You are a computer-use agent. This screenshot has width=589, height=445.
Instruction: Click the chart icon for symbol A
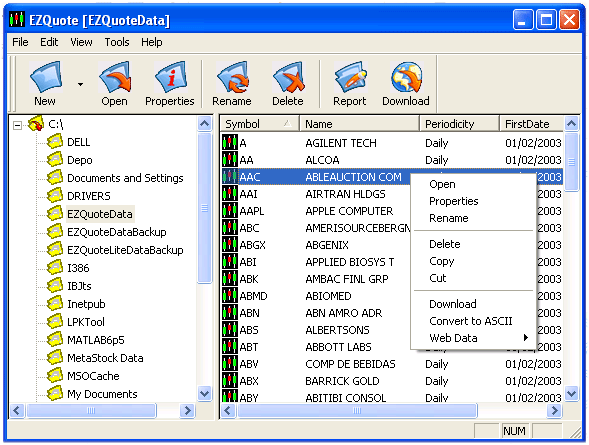pyautogui.click(x=230, y=143)
